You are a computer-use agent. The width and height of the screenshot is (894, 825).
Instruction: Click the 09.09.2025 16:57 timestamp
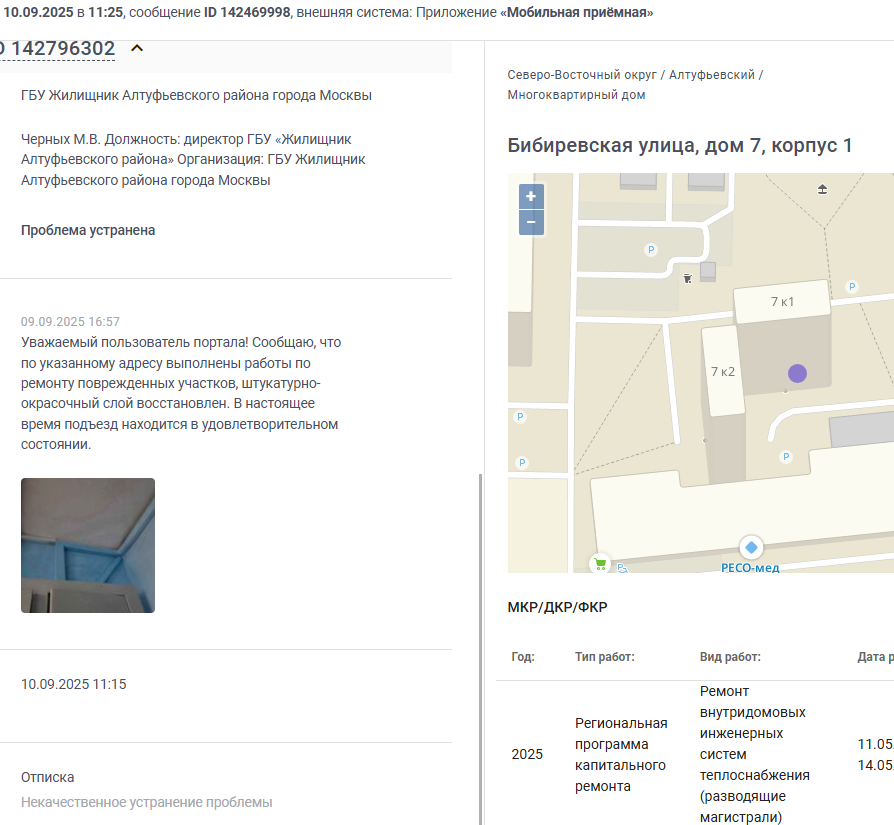click(x=70, y=322)
